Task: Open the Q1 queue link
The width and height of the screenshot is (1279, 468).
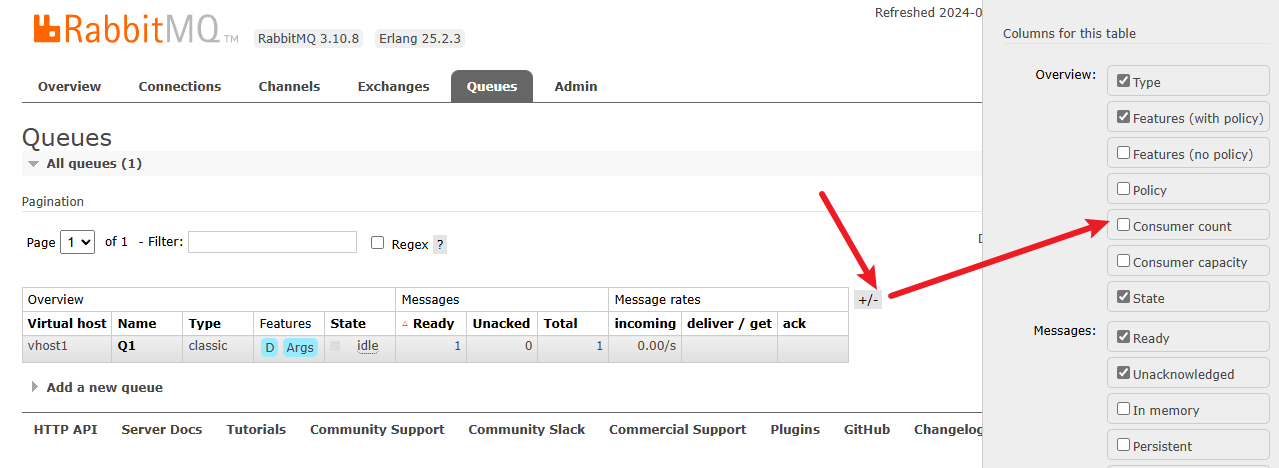Action: (x=126, y=347)
